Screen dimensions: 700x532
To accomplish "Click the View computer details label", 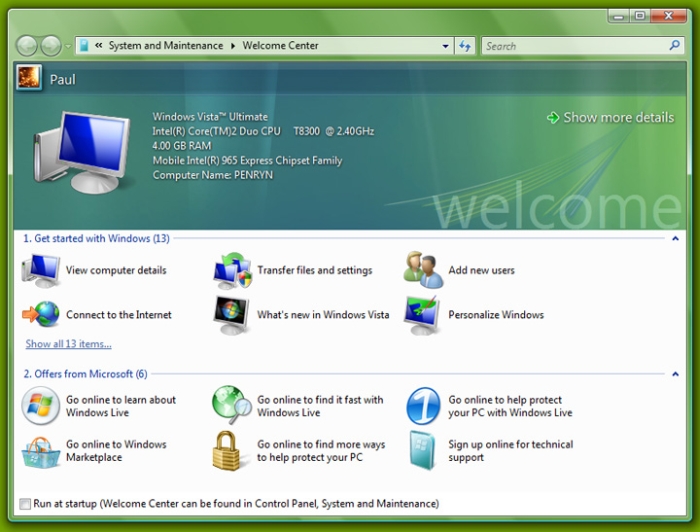I will click(116, 270).
